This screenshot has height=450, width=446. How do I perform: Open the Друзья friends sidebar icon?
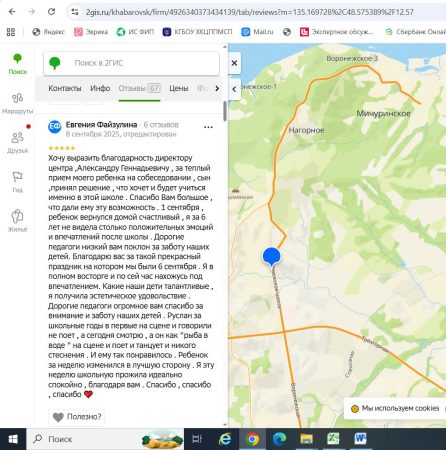pos(17,142)
